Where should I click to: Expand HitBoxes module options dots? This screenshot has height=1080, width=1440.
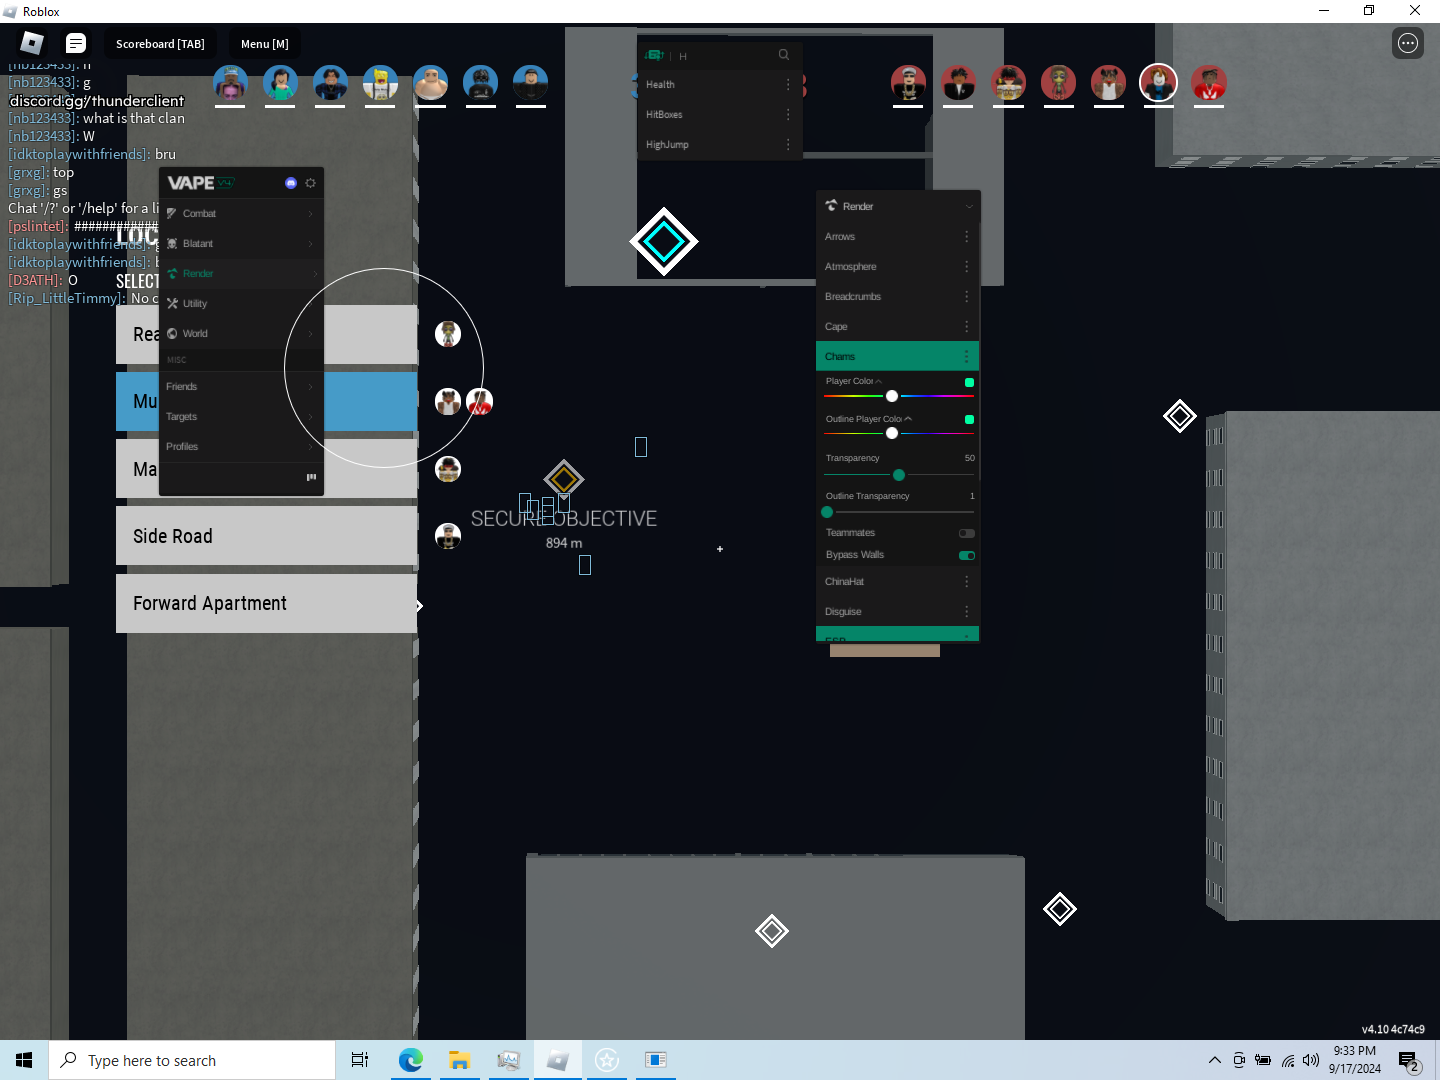click(788, 114)
